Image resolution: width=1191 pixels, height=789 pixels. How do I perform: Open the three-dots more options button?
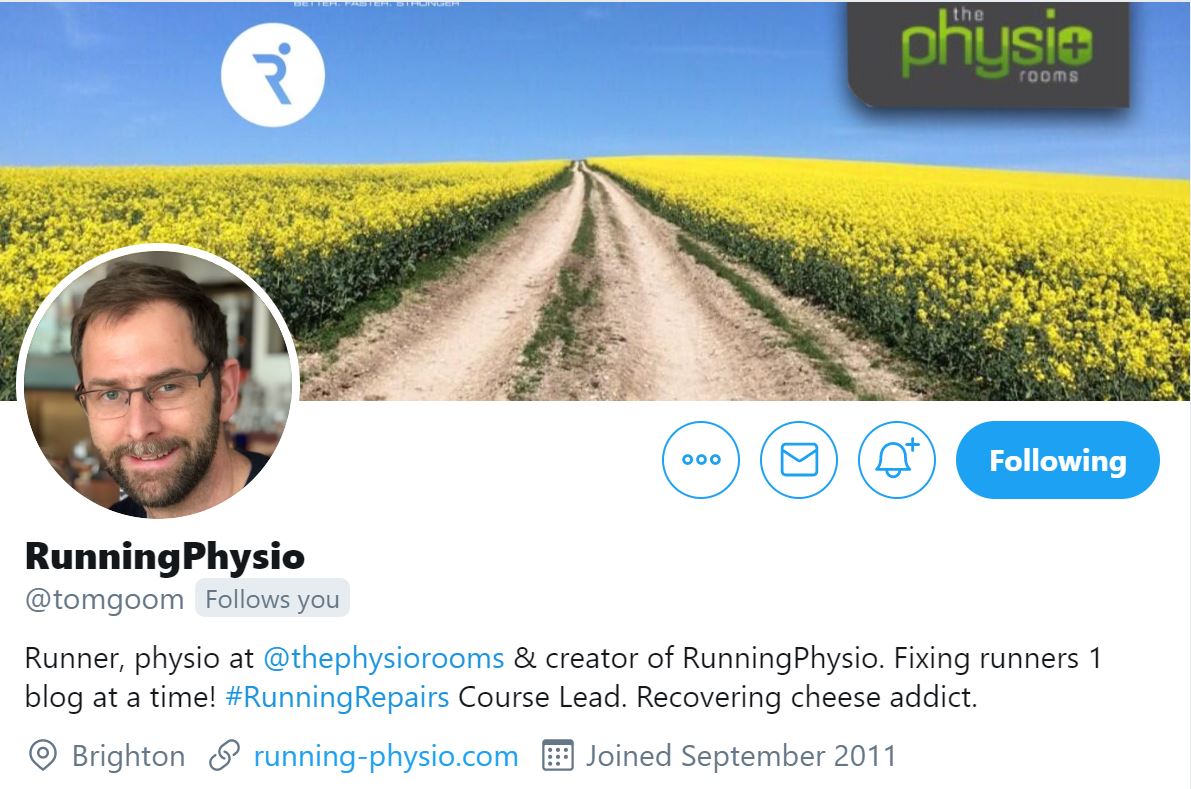point(700,459)
